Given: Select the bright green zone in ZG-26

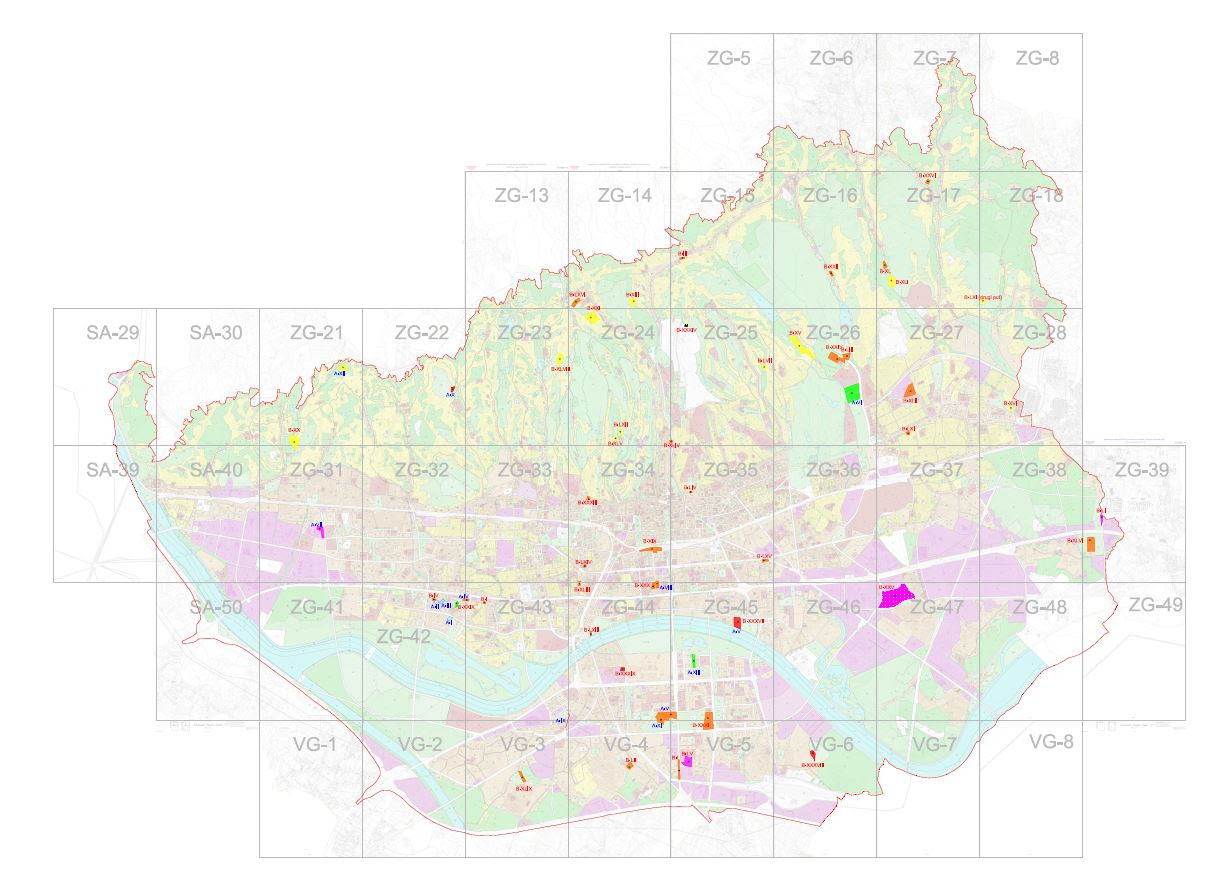Looking at the screenshot, I should pos(853,392).
